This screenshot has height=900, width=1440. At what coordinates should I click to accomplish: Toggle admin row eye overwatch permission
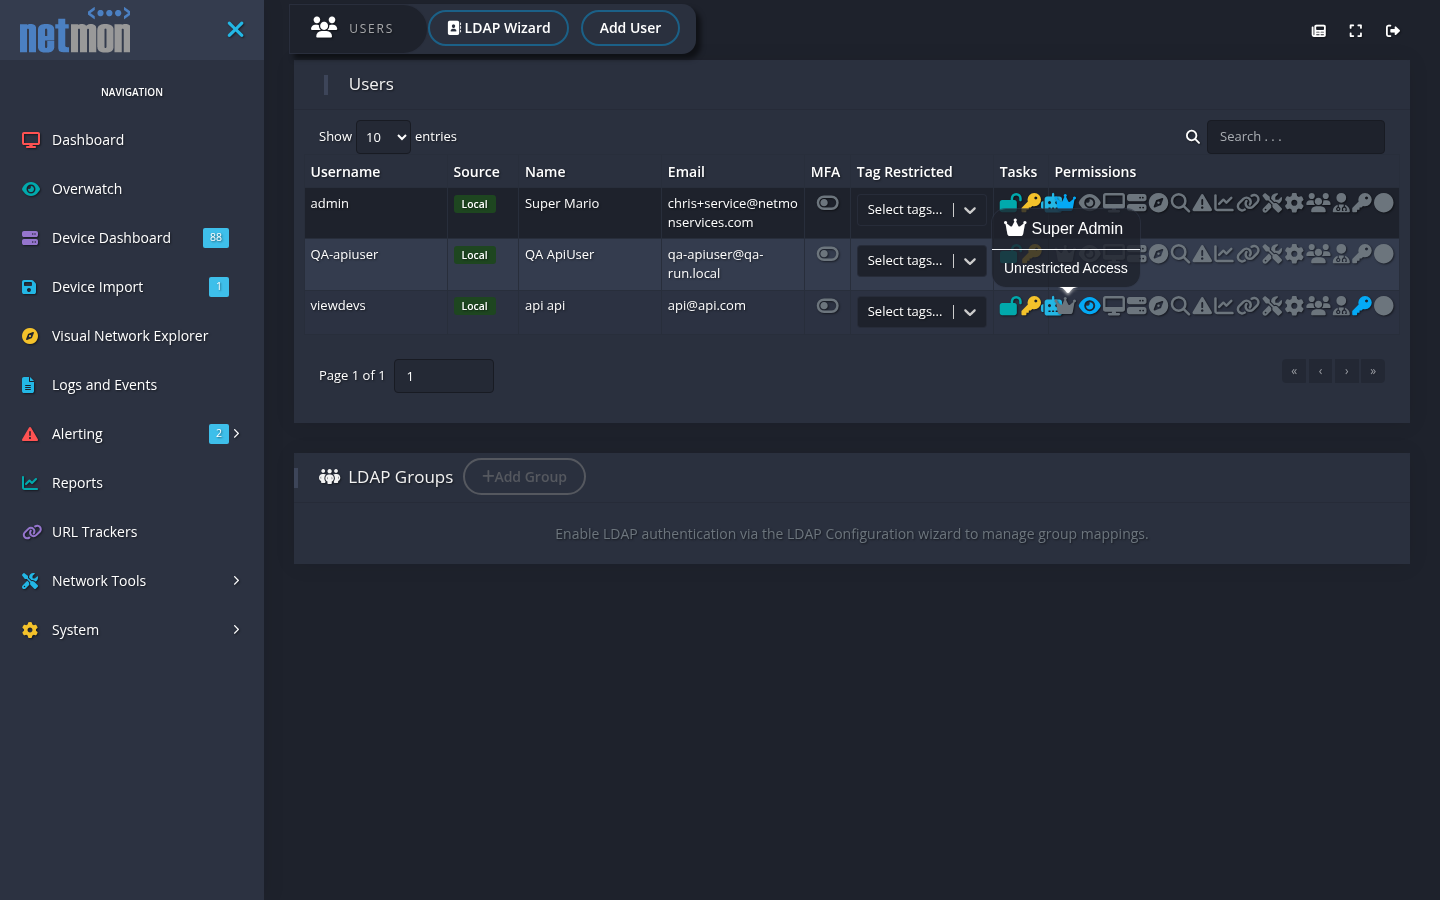coord(1090,203)
